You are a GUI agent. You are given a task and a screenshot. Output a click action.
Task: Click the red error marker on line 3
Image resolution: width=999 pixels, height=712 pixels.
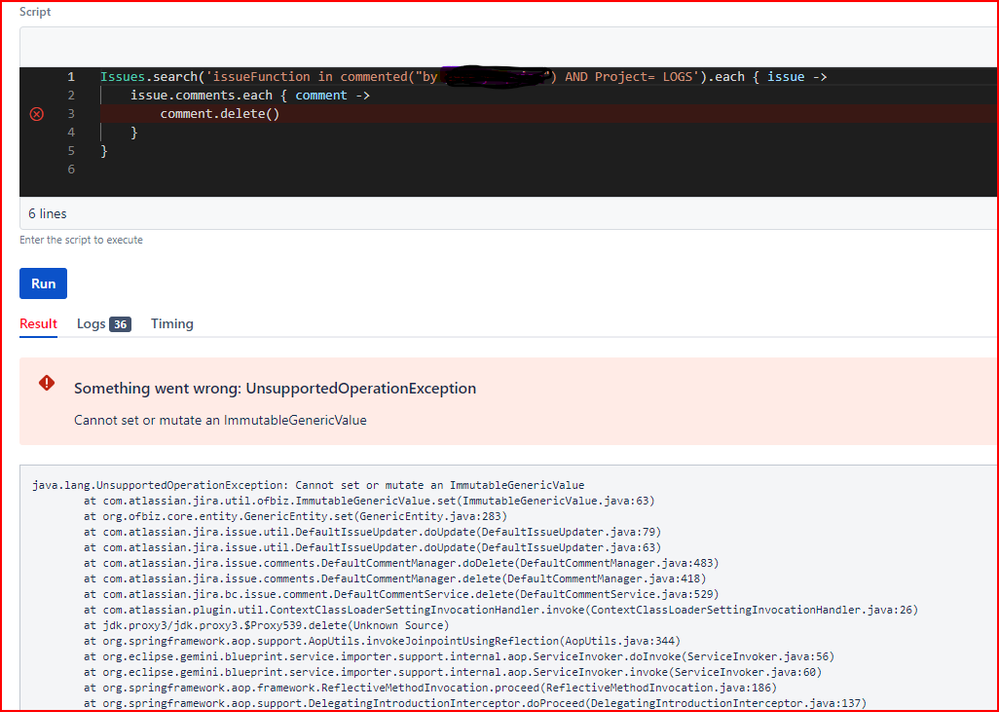(x=37, y=114)
